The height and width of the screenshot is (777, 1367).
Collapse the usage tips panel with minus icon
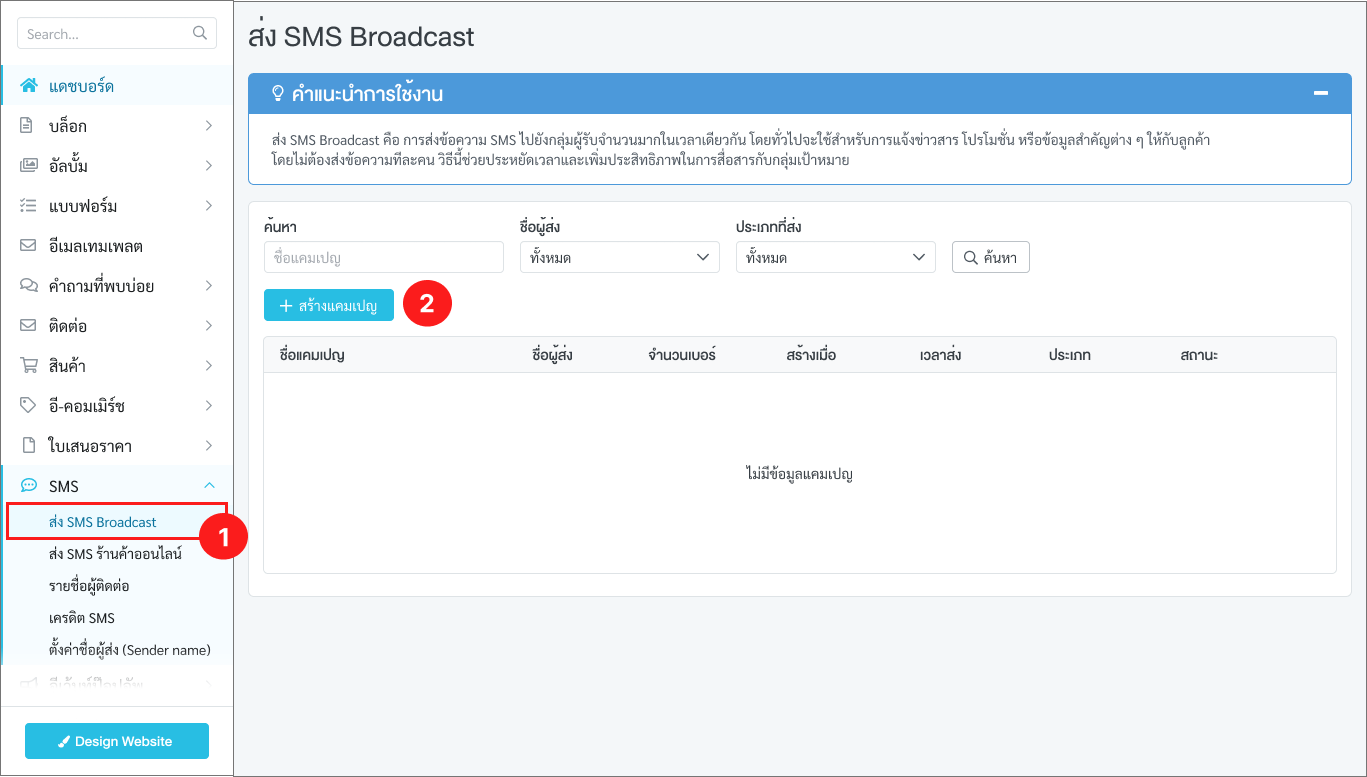(x=1321, y=94)
